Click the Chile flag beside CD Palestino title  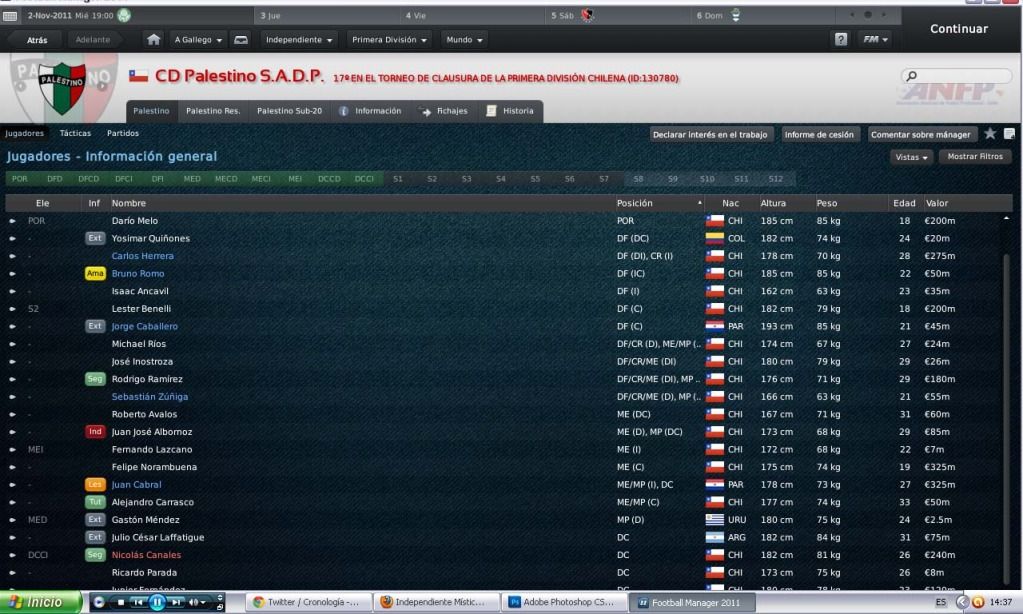pyautogui.click(x=138, y=76)
